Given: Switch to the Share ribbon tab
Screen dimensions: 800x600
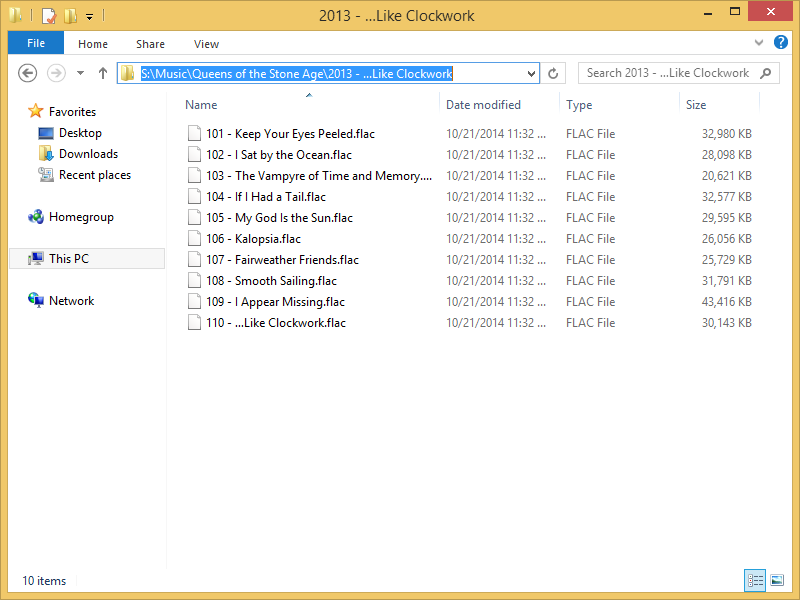Looking at the screenshot, I should click(x=150, y=44).
